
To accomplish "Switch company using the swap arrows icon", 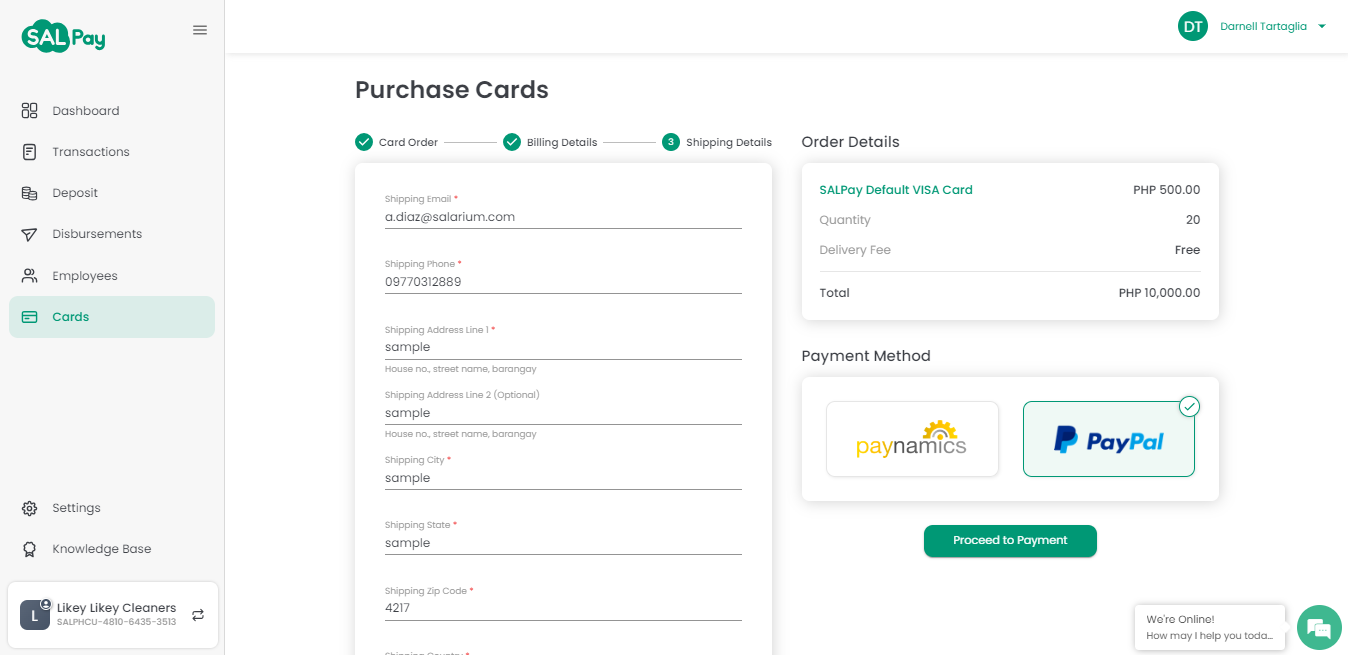I will pos(198,615).
